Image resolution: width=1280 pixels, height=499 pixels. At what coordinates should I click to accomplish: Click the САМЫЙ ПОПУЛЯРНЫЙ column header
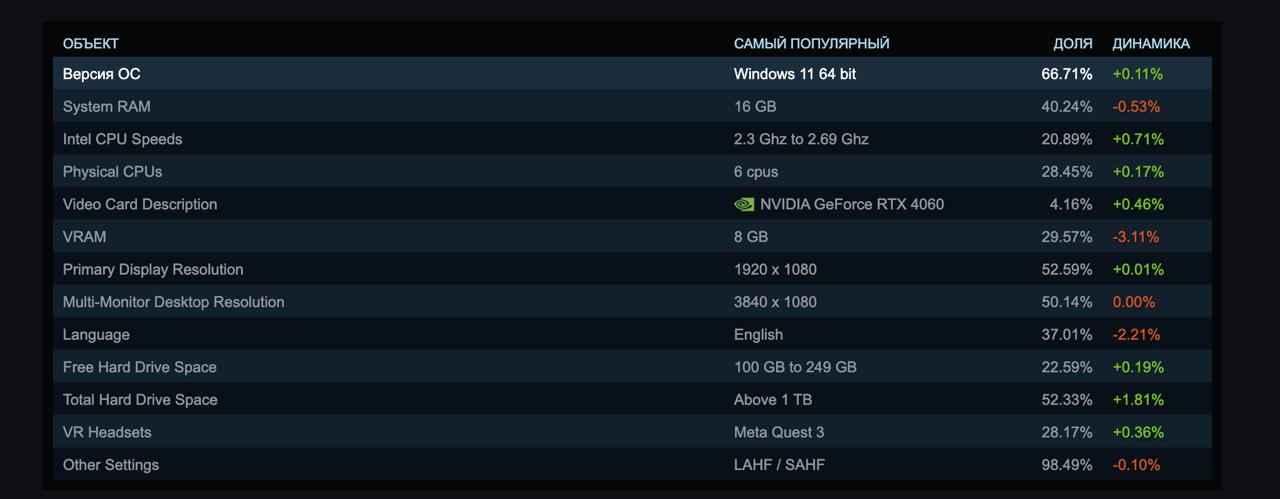(x=811, y=44)
